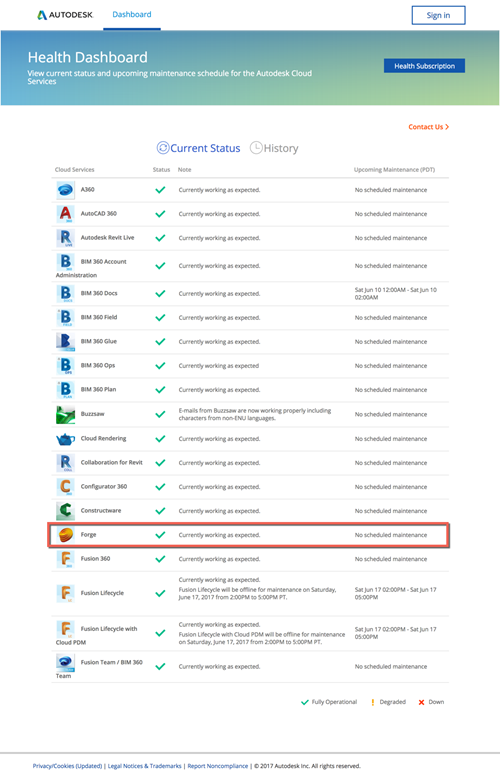Click the Report Noncompliance link

[218, 766]
